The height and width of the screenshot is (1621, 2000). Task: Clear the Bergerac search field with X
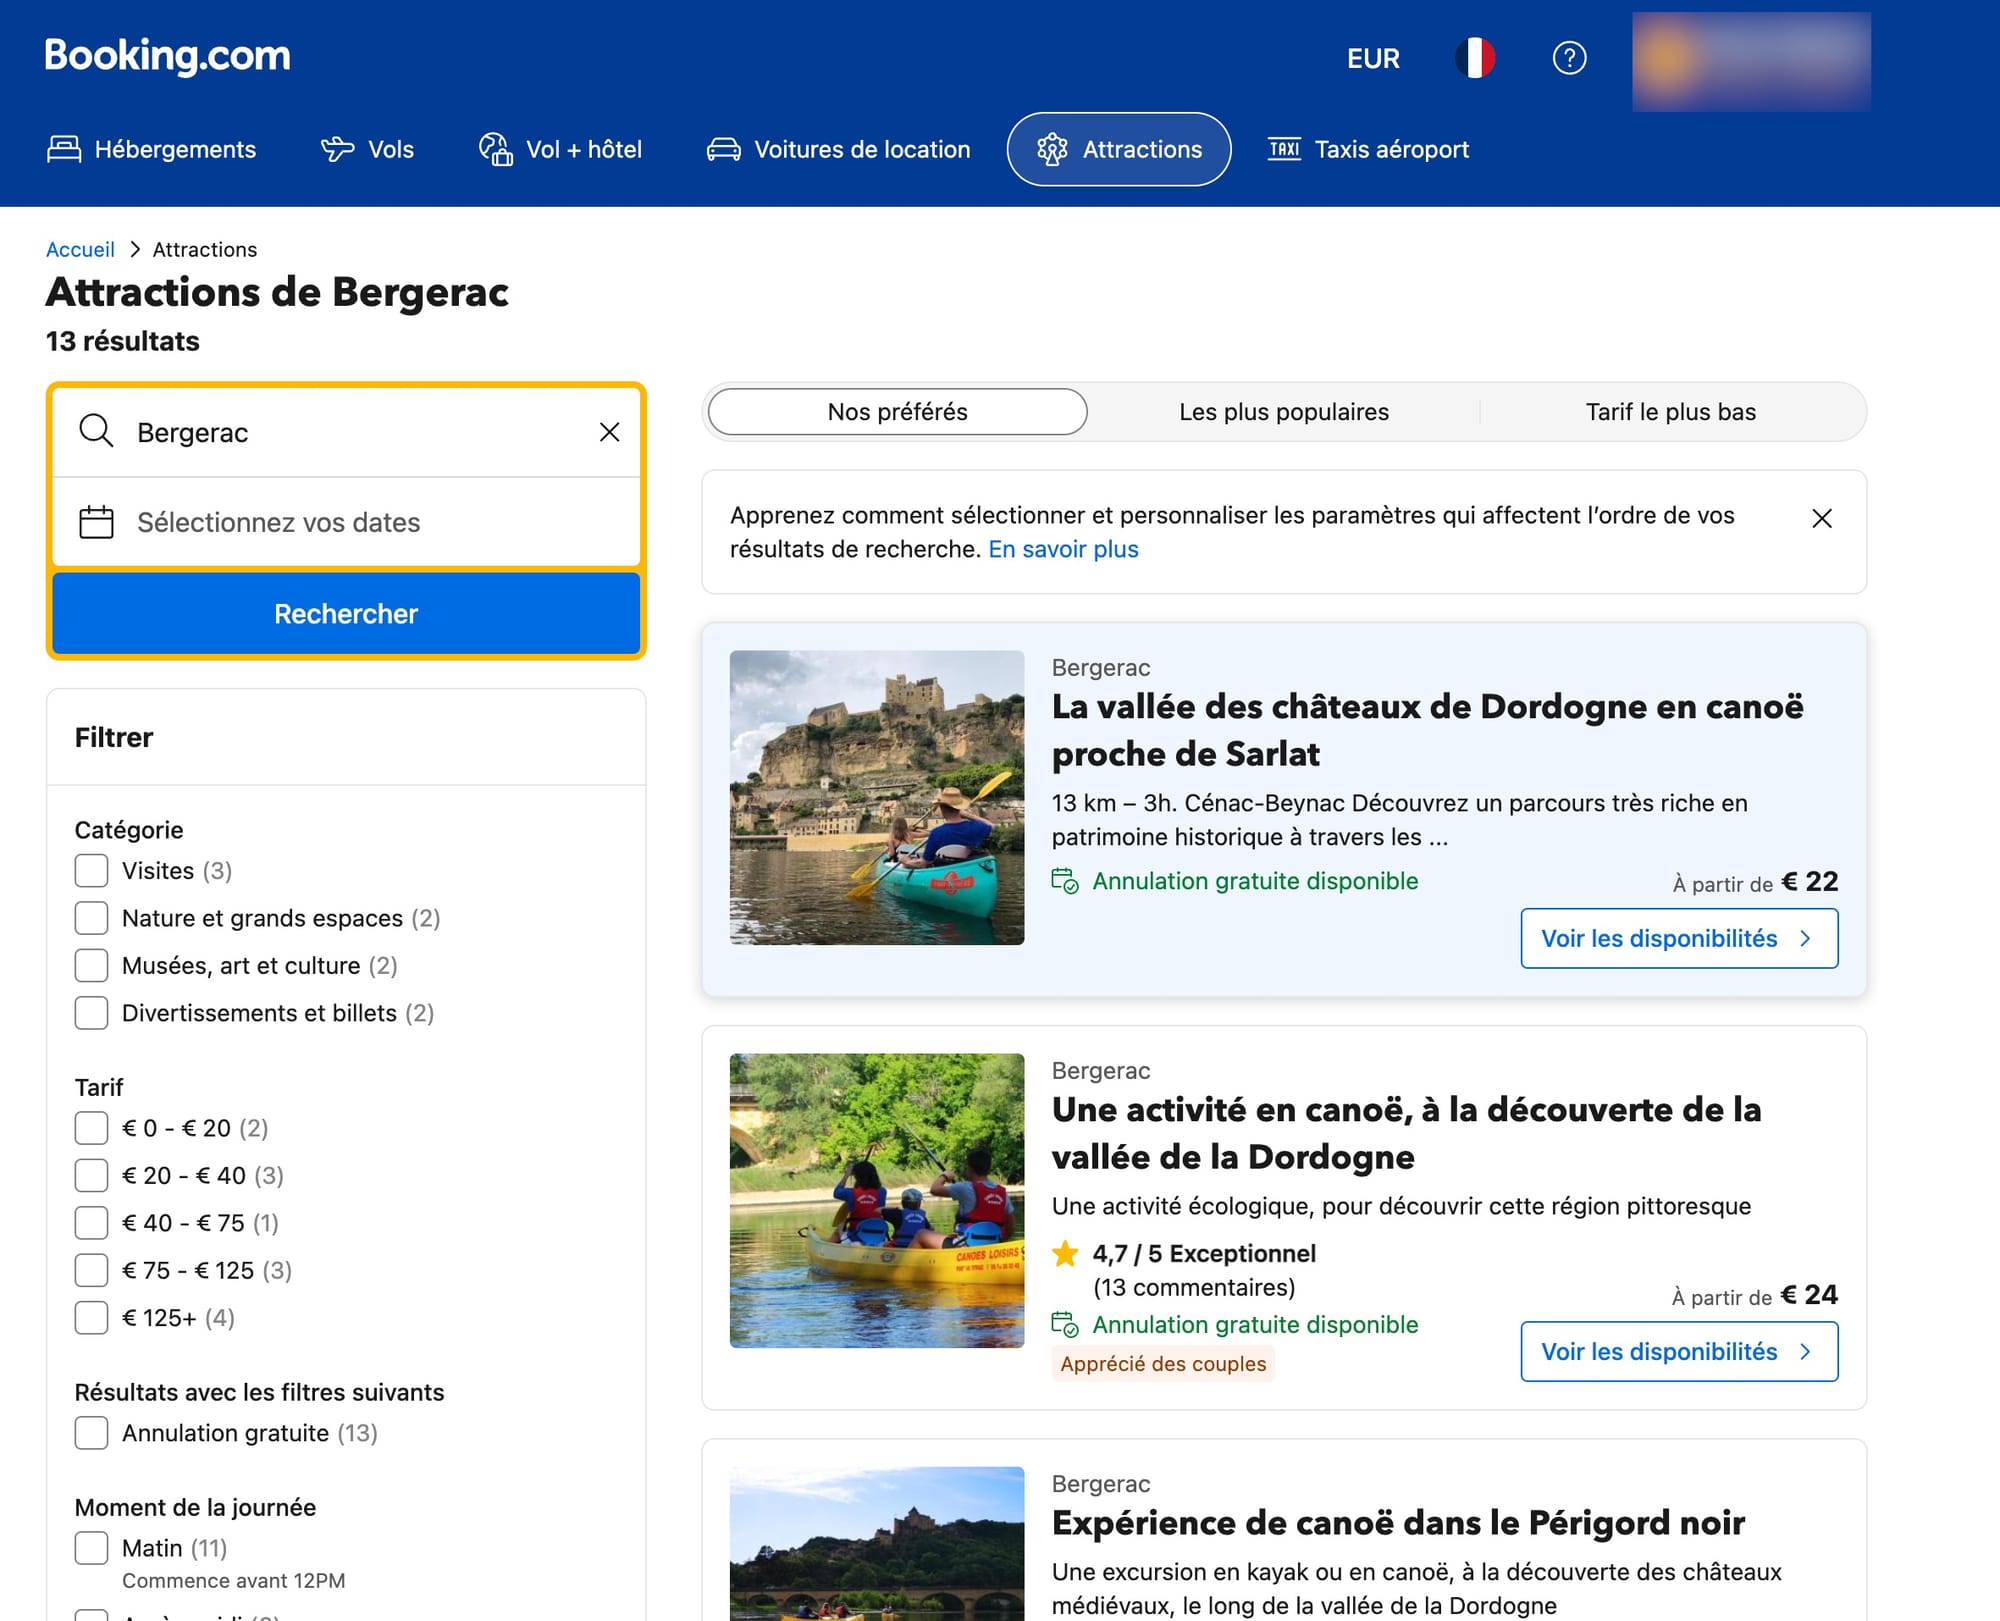click(609, 432)
